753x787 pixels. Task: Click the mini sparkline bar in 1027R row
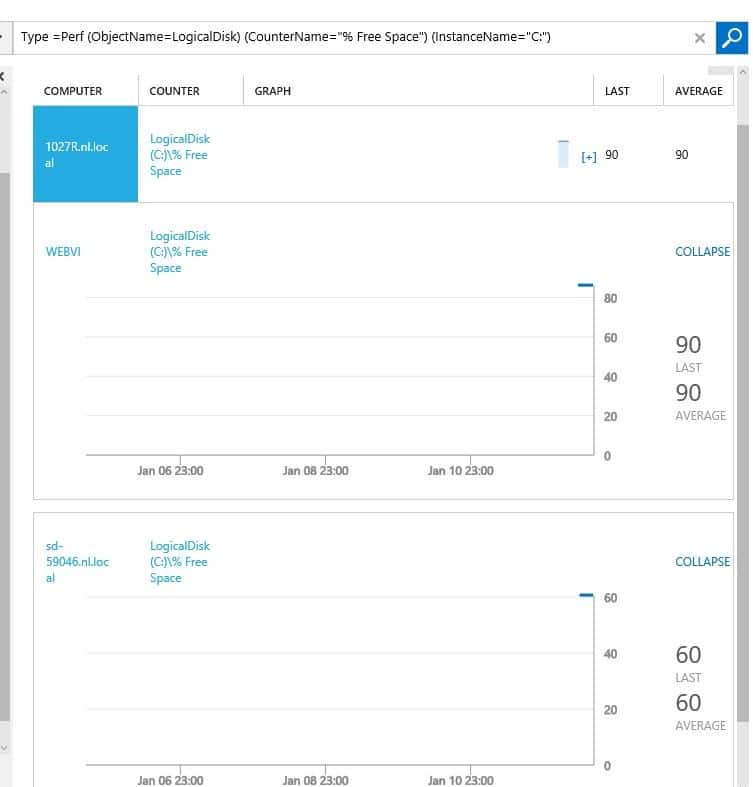[564, 154]
